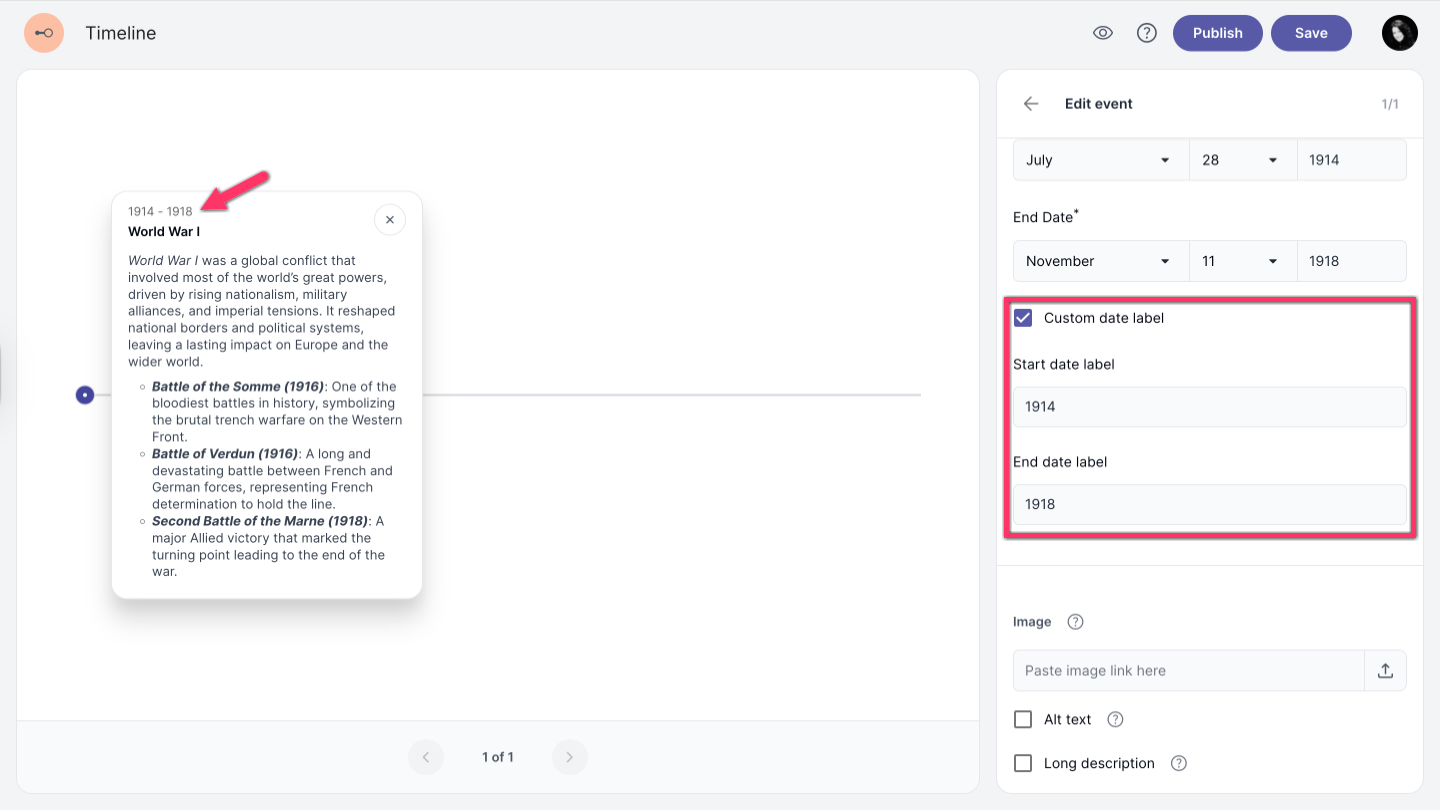The width and height of the screenshot is (1440, 810).
Task: Click the image upload icon
Action: (1385, 671)
